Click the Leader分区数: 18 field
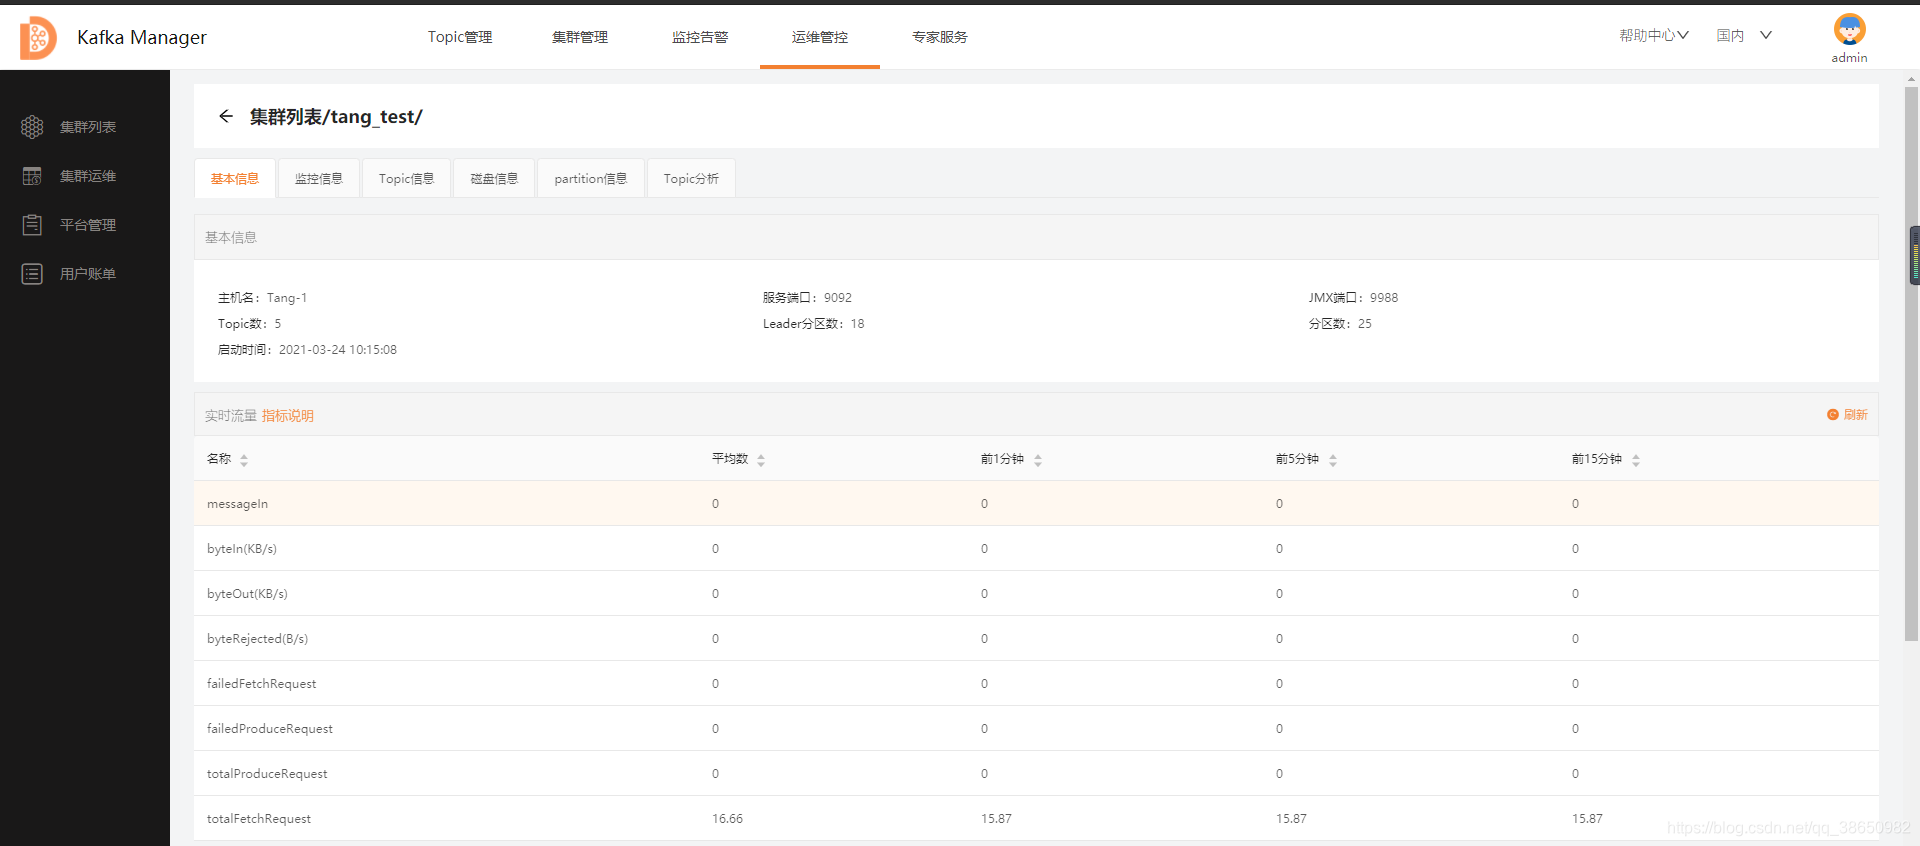This screenshot has width=1920, height=846. tap(813, 324)
